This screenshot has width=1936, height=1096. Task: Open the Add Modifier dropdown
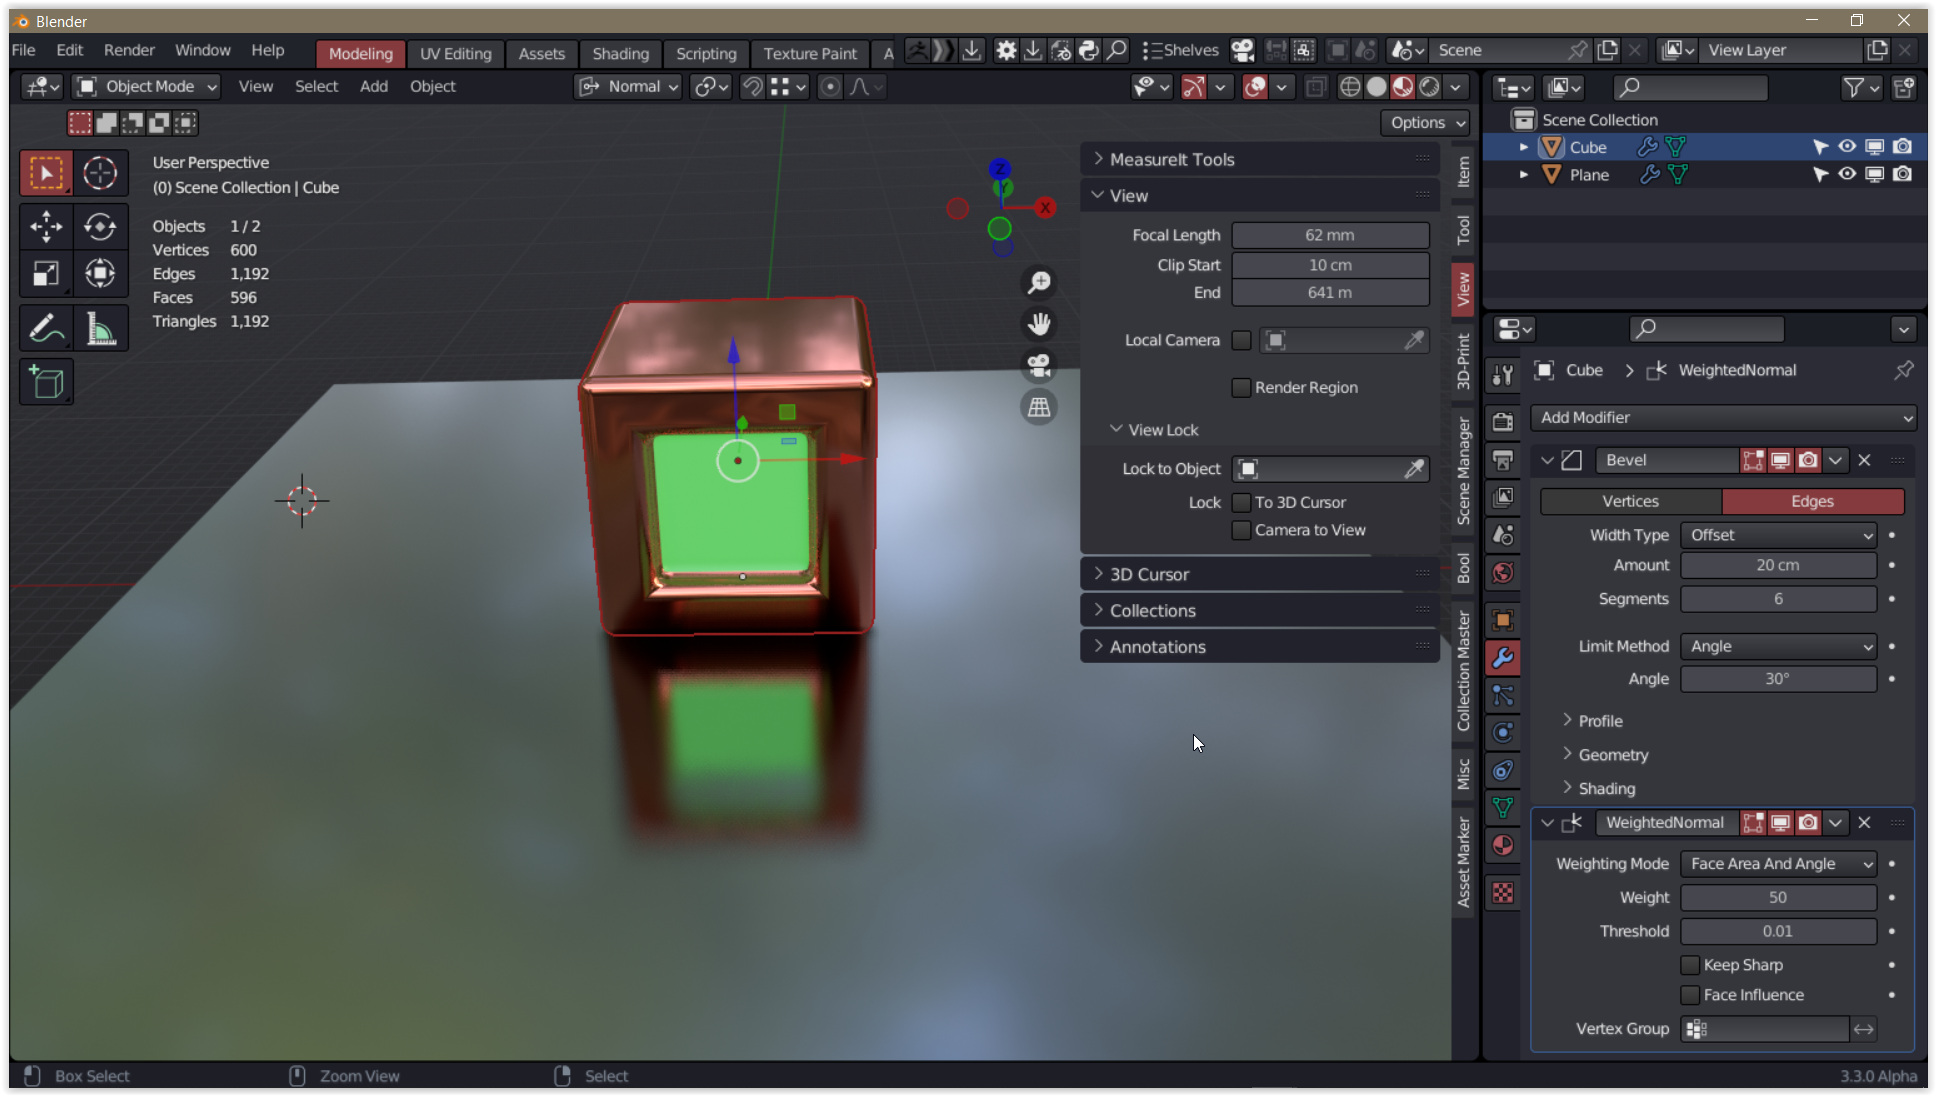click(x=1722, y=417)
